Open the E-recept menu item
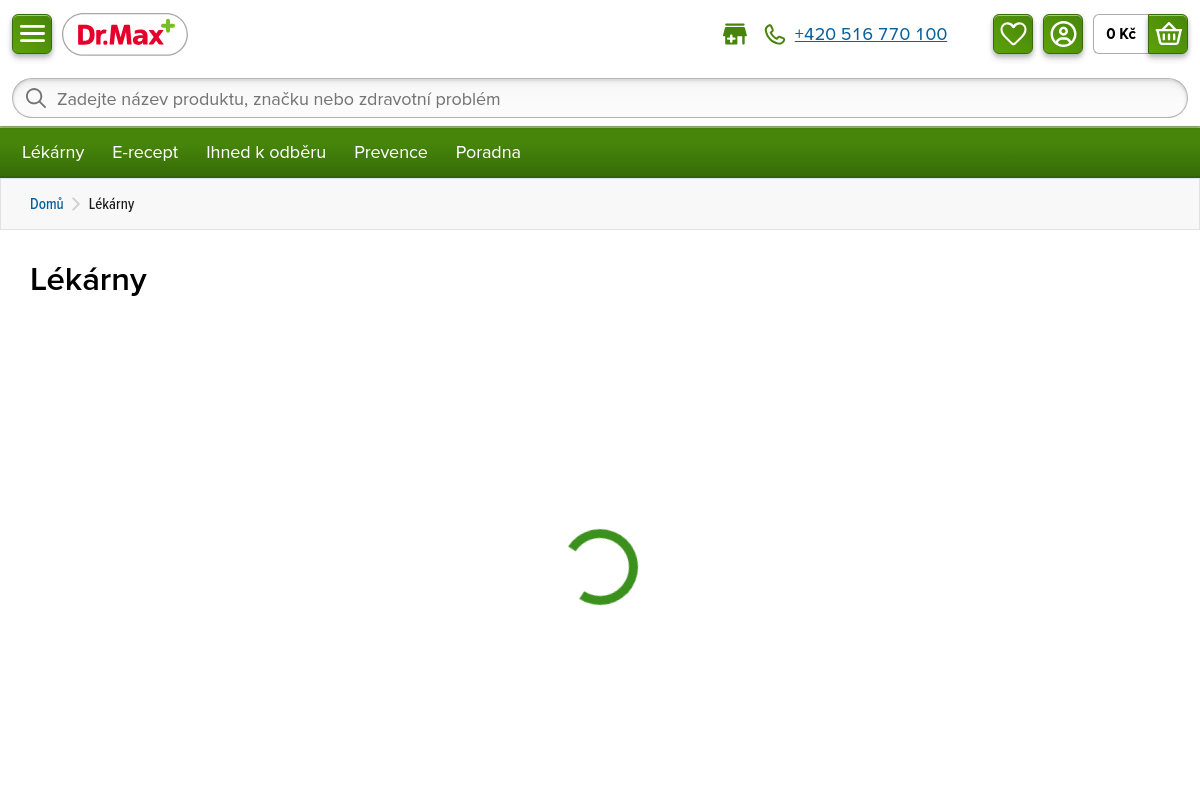 click(145, 152)
